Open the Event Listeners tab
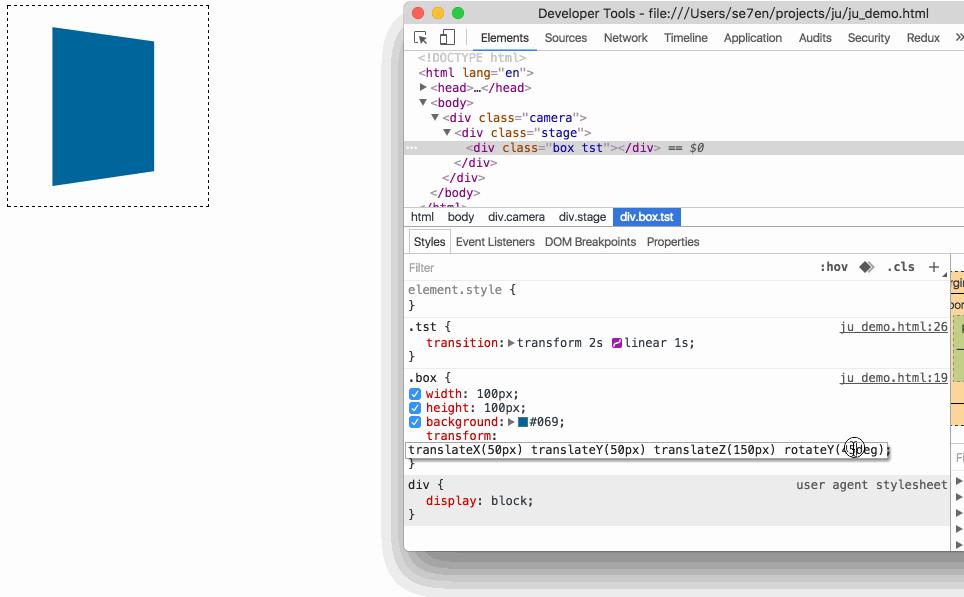The height and width of the screenshot is (597, 964). pyautogui.click(x=495, y=241)
